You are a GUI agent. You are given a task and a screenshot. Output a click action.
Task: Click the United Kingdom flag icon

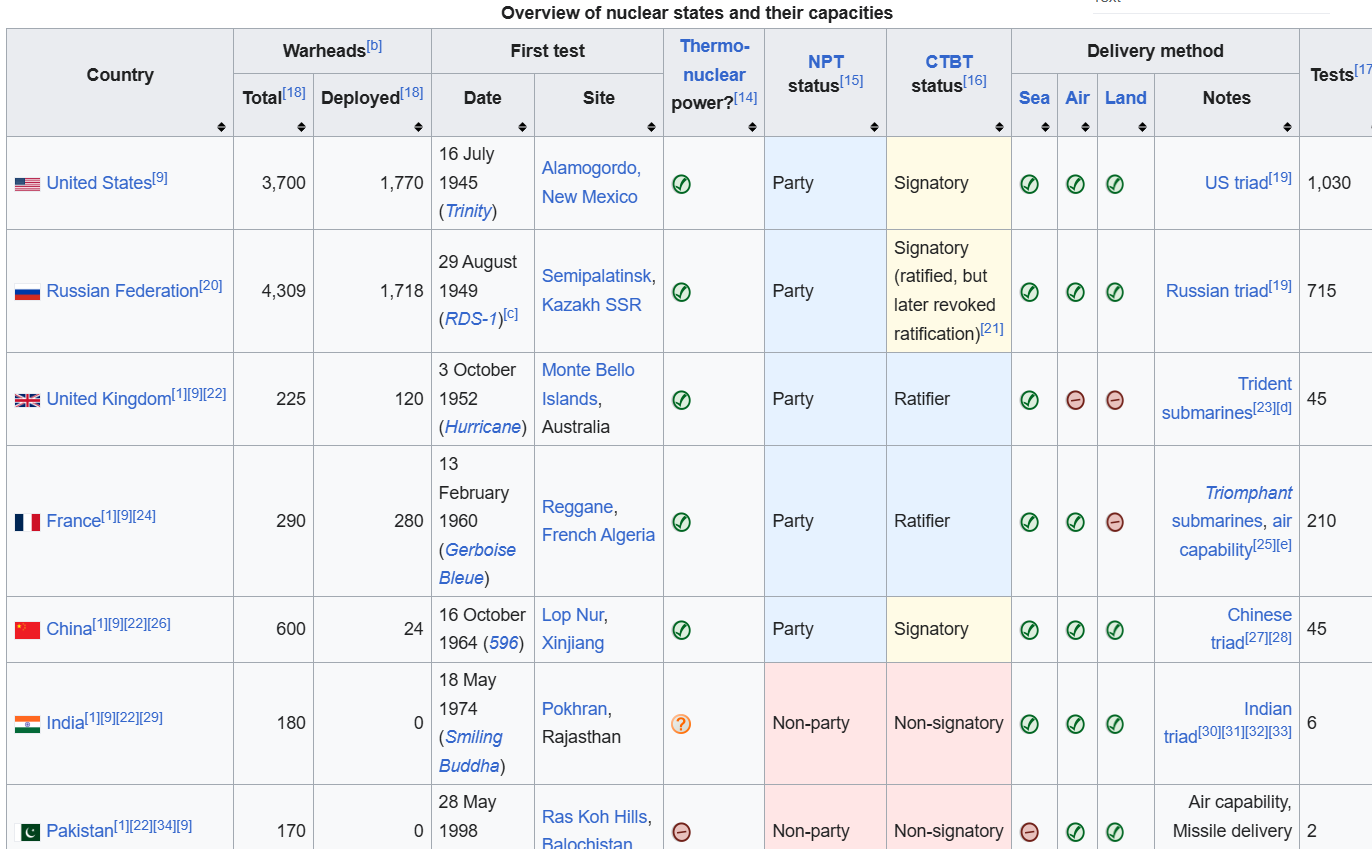pyautogui.click(x=27, y=400)
